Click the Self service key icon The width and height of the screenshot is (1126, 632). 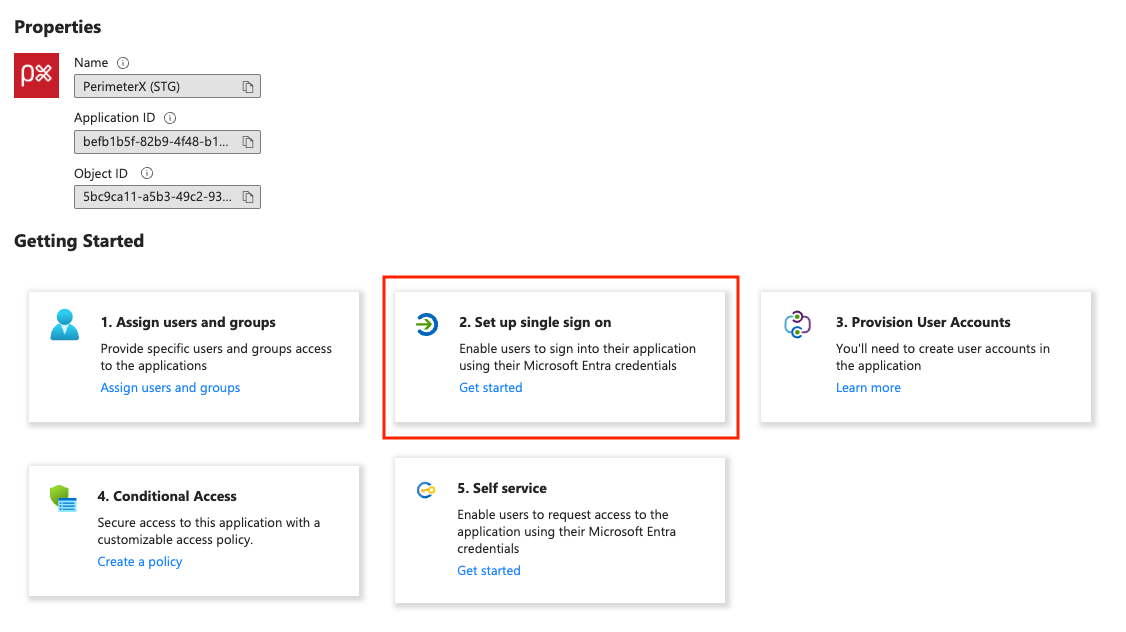pos(426,490)
